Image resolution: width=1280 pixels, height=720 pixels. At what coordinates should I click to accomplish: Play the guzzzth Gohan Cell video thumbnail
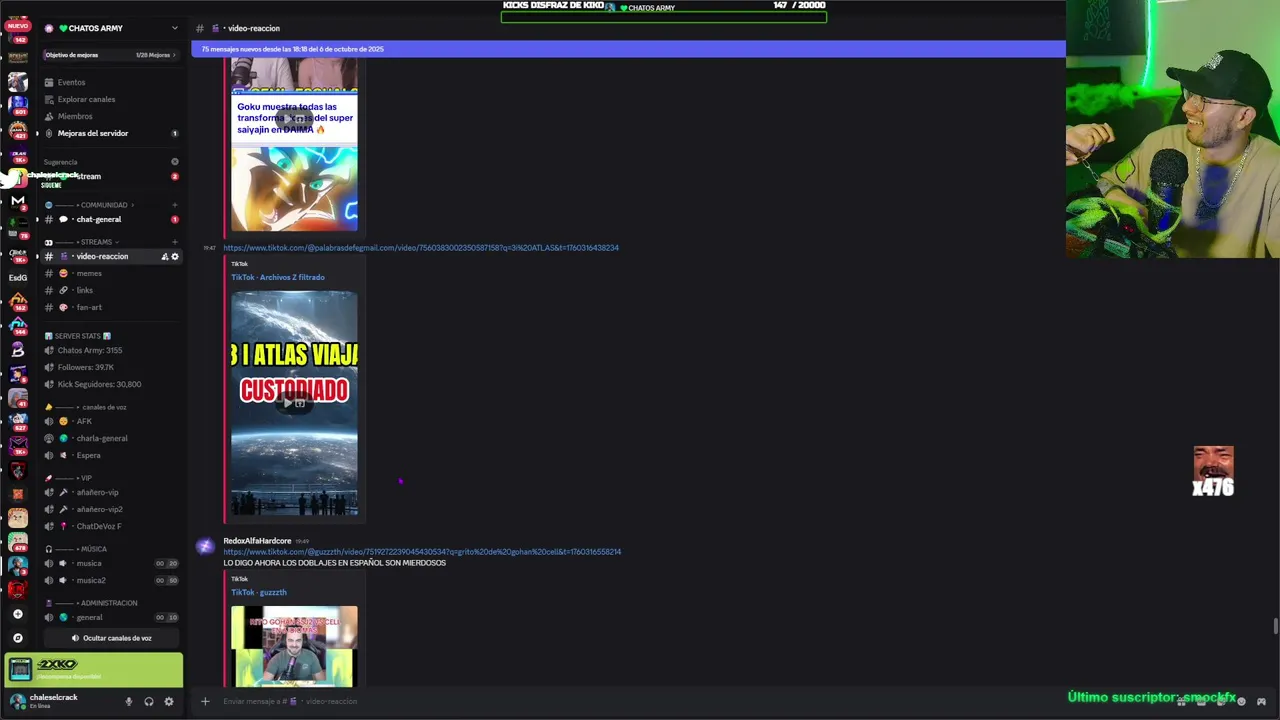[x=294, y=646]
